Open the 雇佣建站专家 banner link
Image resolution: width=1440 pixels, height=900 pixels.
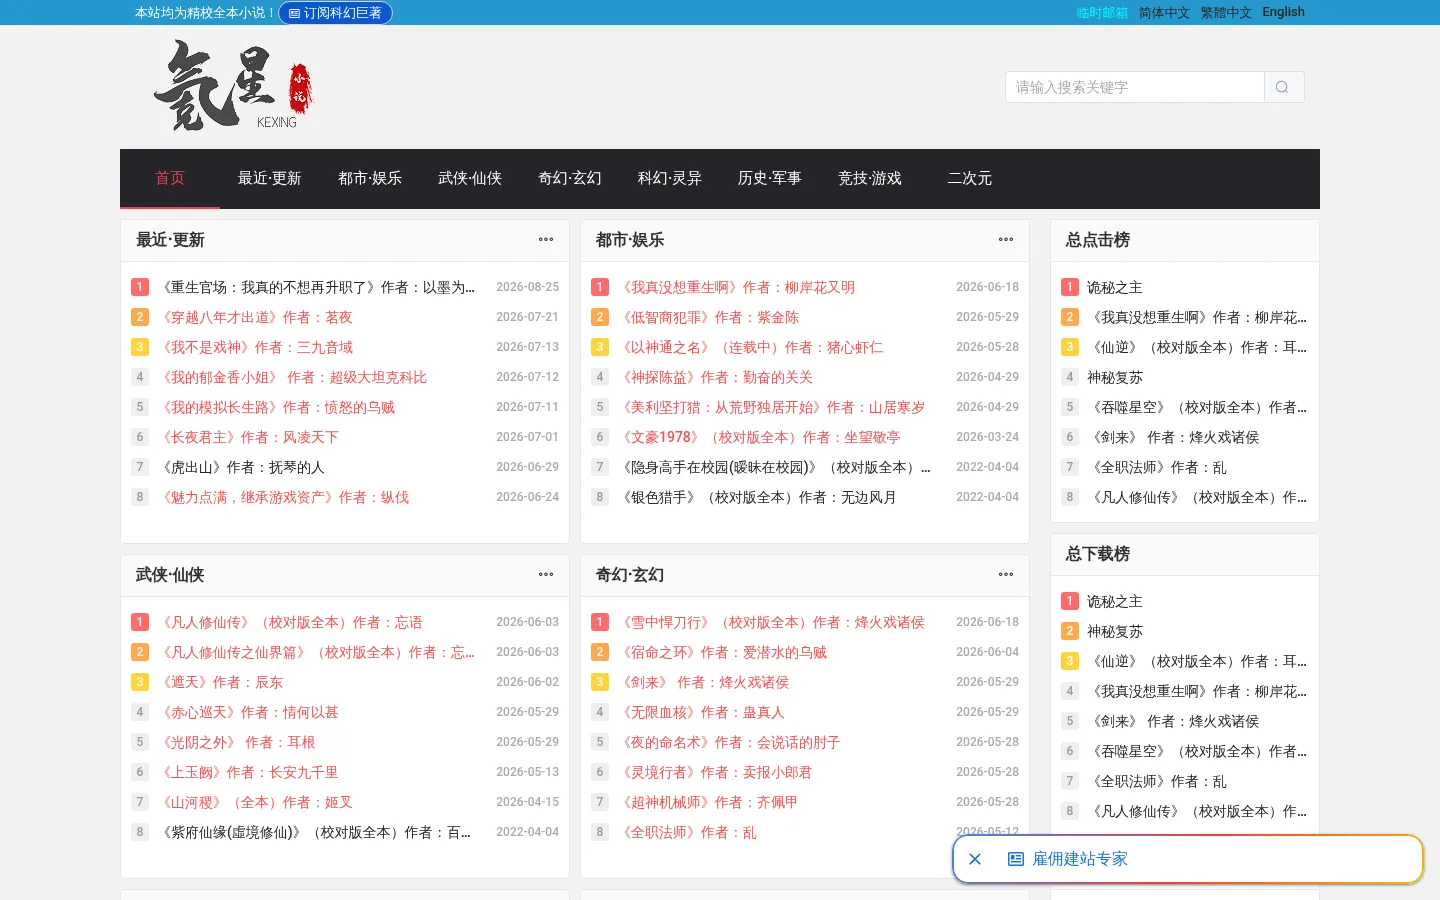pos(1068,859)
